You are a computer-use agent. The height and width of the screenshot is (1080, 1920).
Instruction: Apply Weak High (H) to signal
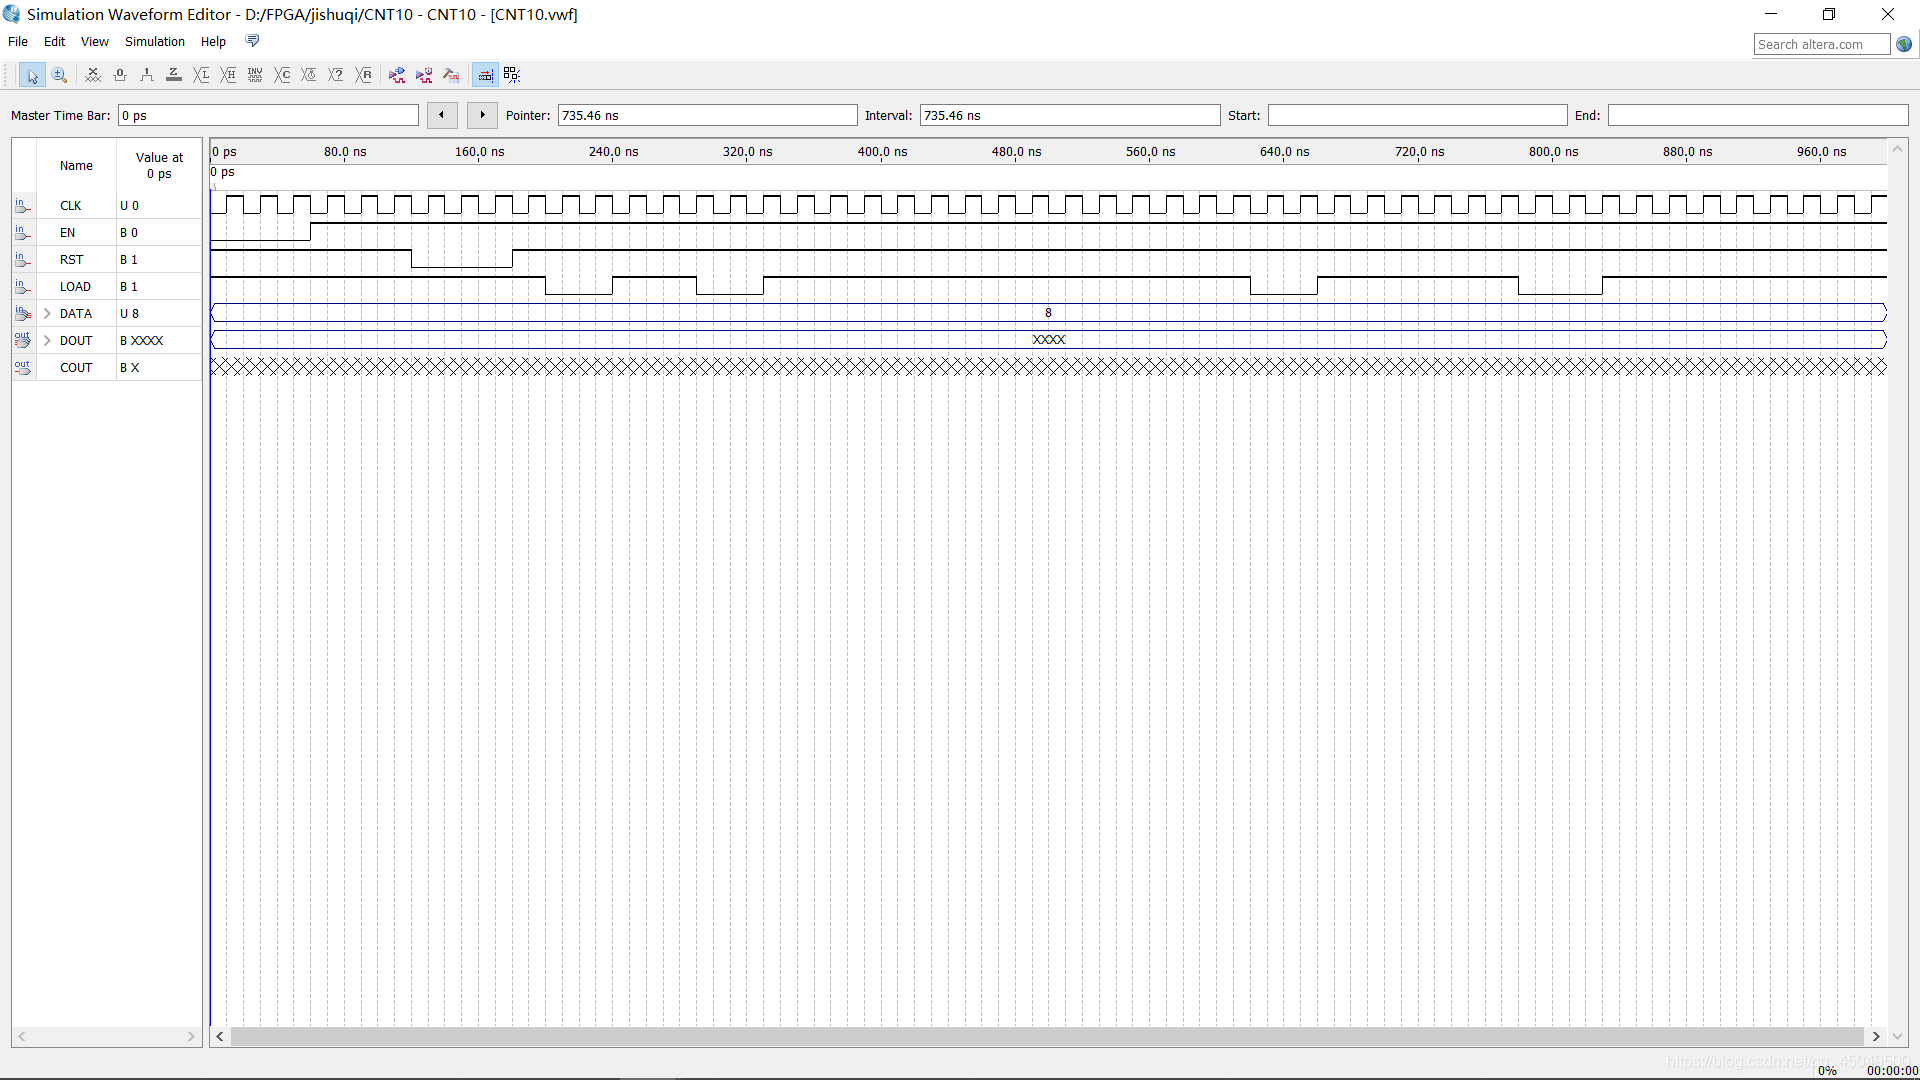coord(228,75)
